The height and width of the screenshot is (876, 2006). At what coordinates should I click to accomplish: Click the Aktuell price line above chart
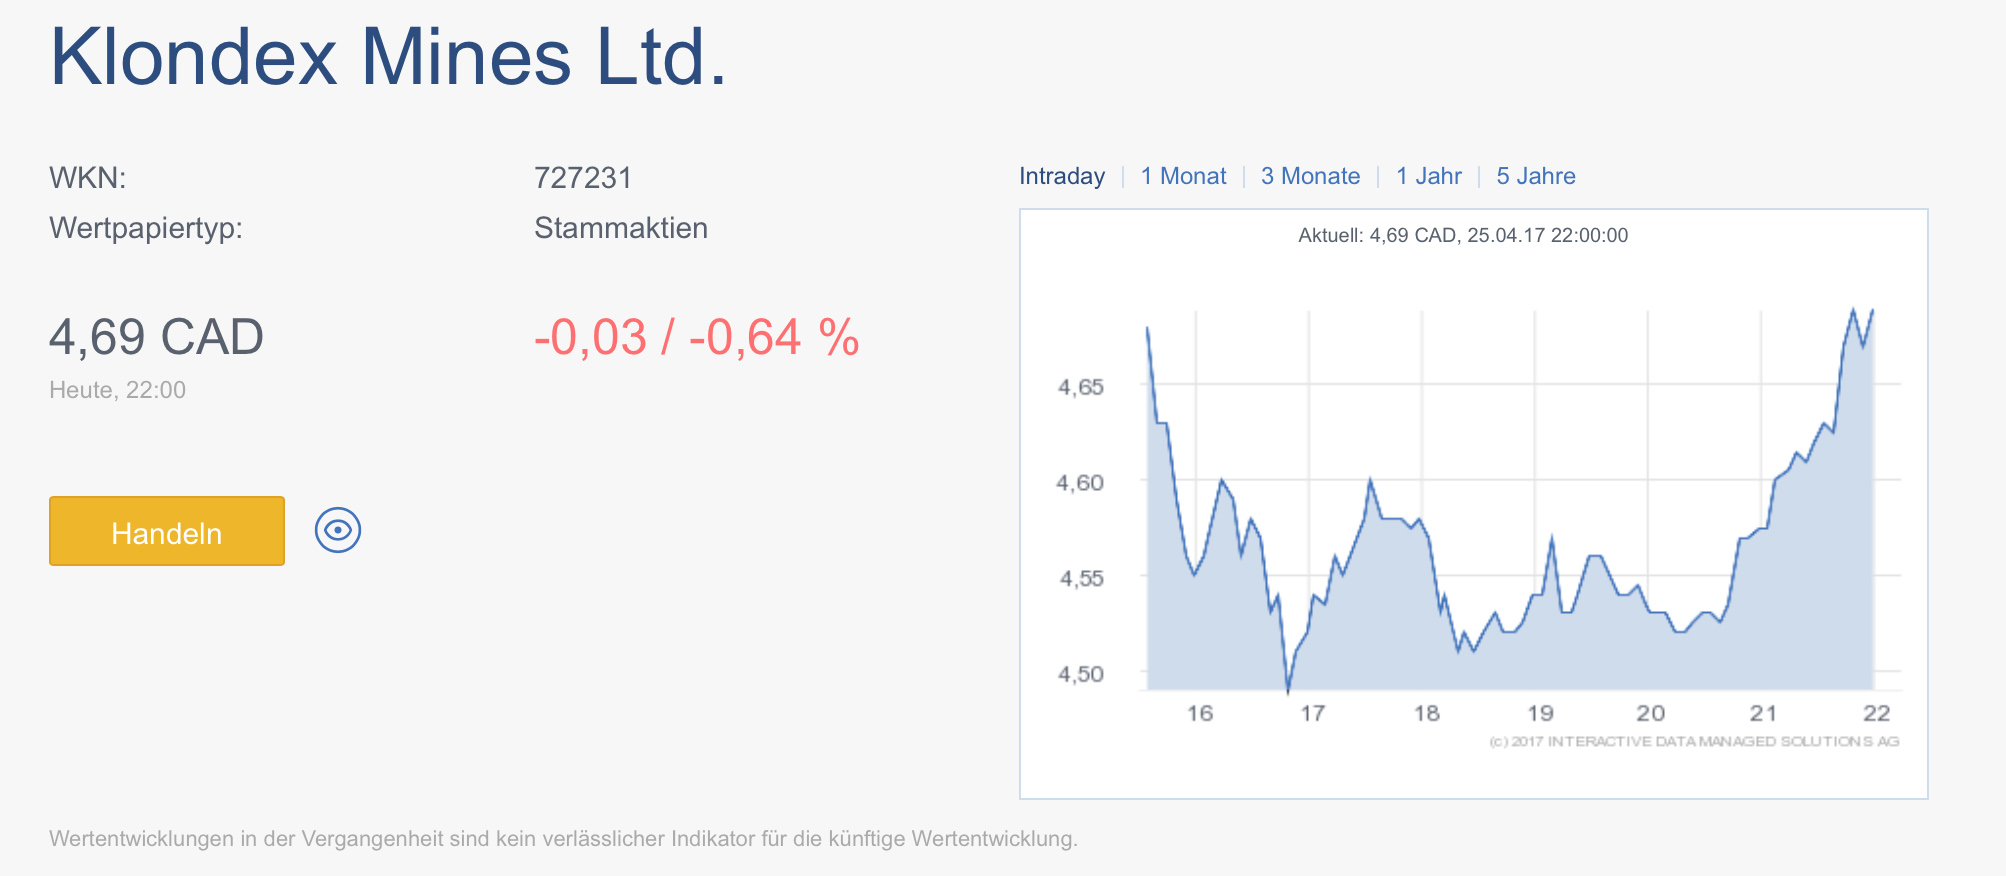[1462, 236]
